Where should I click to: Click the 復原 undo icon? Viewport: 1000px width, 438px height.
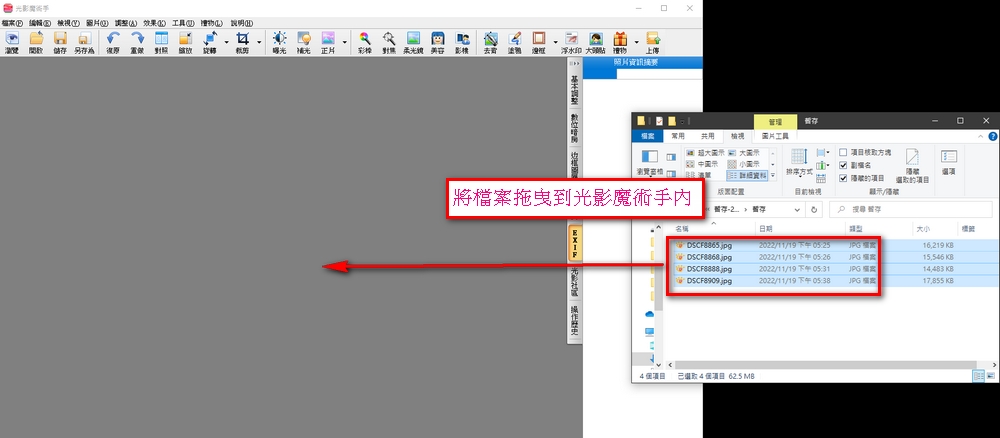pyautogui.click(x=113, y=42)
